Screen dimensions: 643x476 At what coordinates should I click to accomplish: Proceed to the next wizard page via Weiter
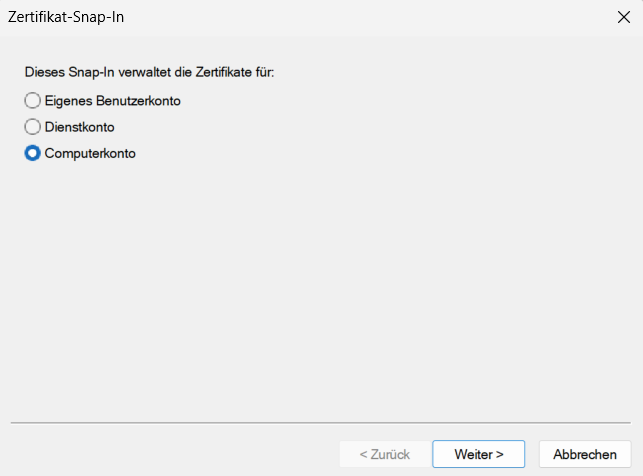pyautogui.click(x=479, y=454)
